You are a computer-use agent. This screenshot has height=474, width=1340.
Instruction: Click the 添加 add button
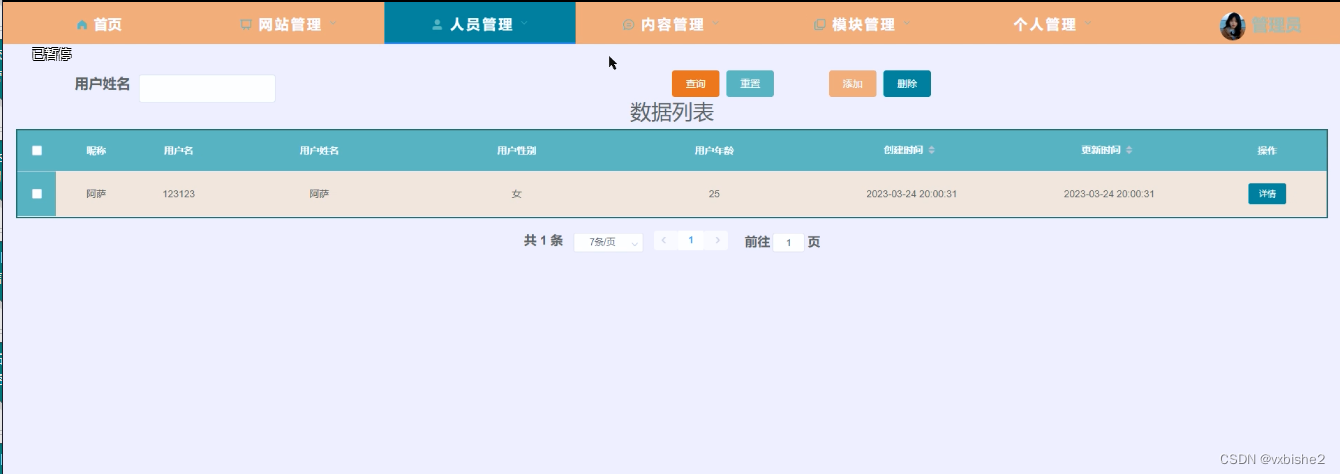(x=853, y=84)
